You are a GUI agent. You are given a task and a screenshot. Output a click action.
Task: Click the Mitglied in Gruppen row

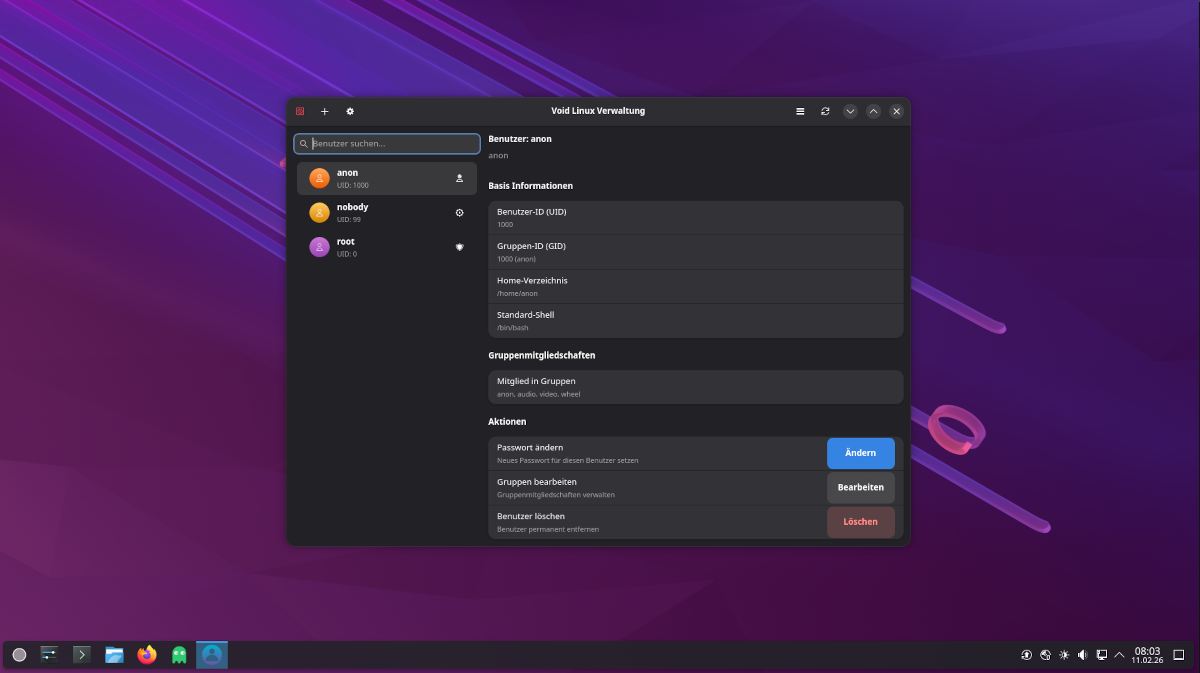(x=695, y=387)
